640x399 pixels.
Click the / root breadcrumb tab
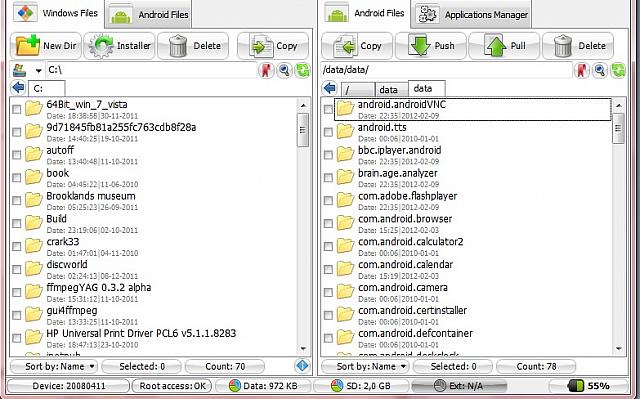point(358,89)
